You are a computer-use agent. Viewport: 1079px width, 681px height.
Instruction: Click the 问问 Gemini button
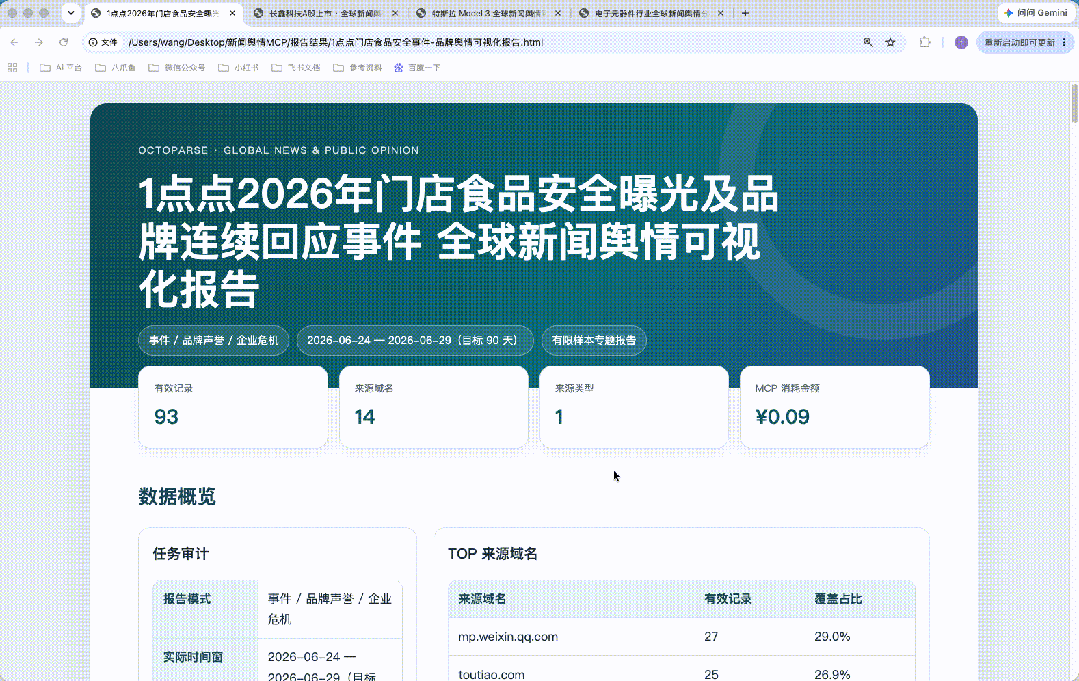[1036, 13]
